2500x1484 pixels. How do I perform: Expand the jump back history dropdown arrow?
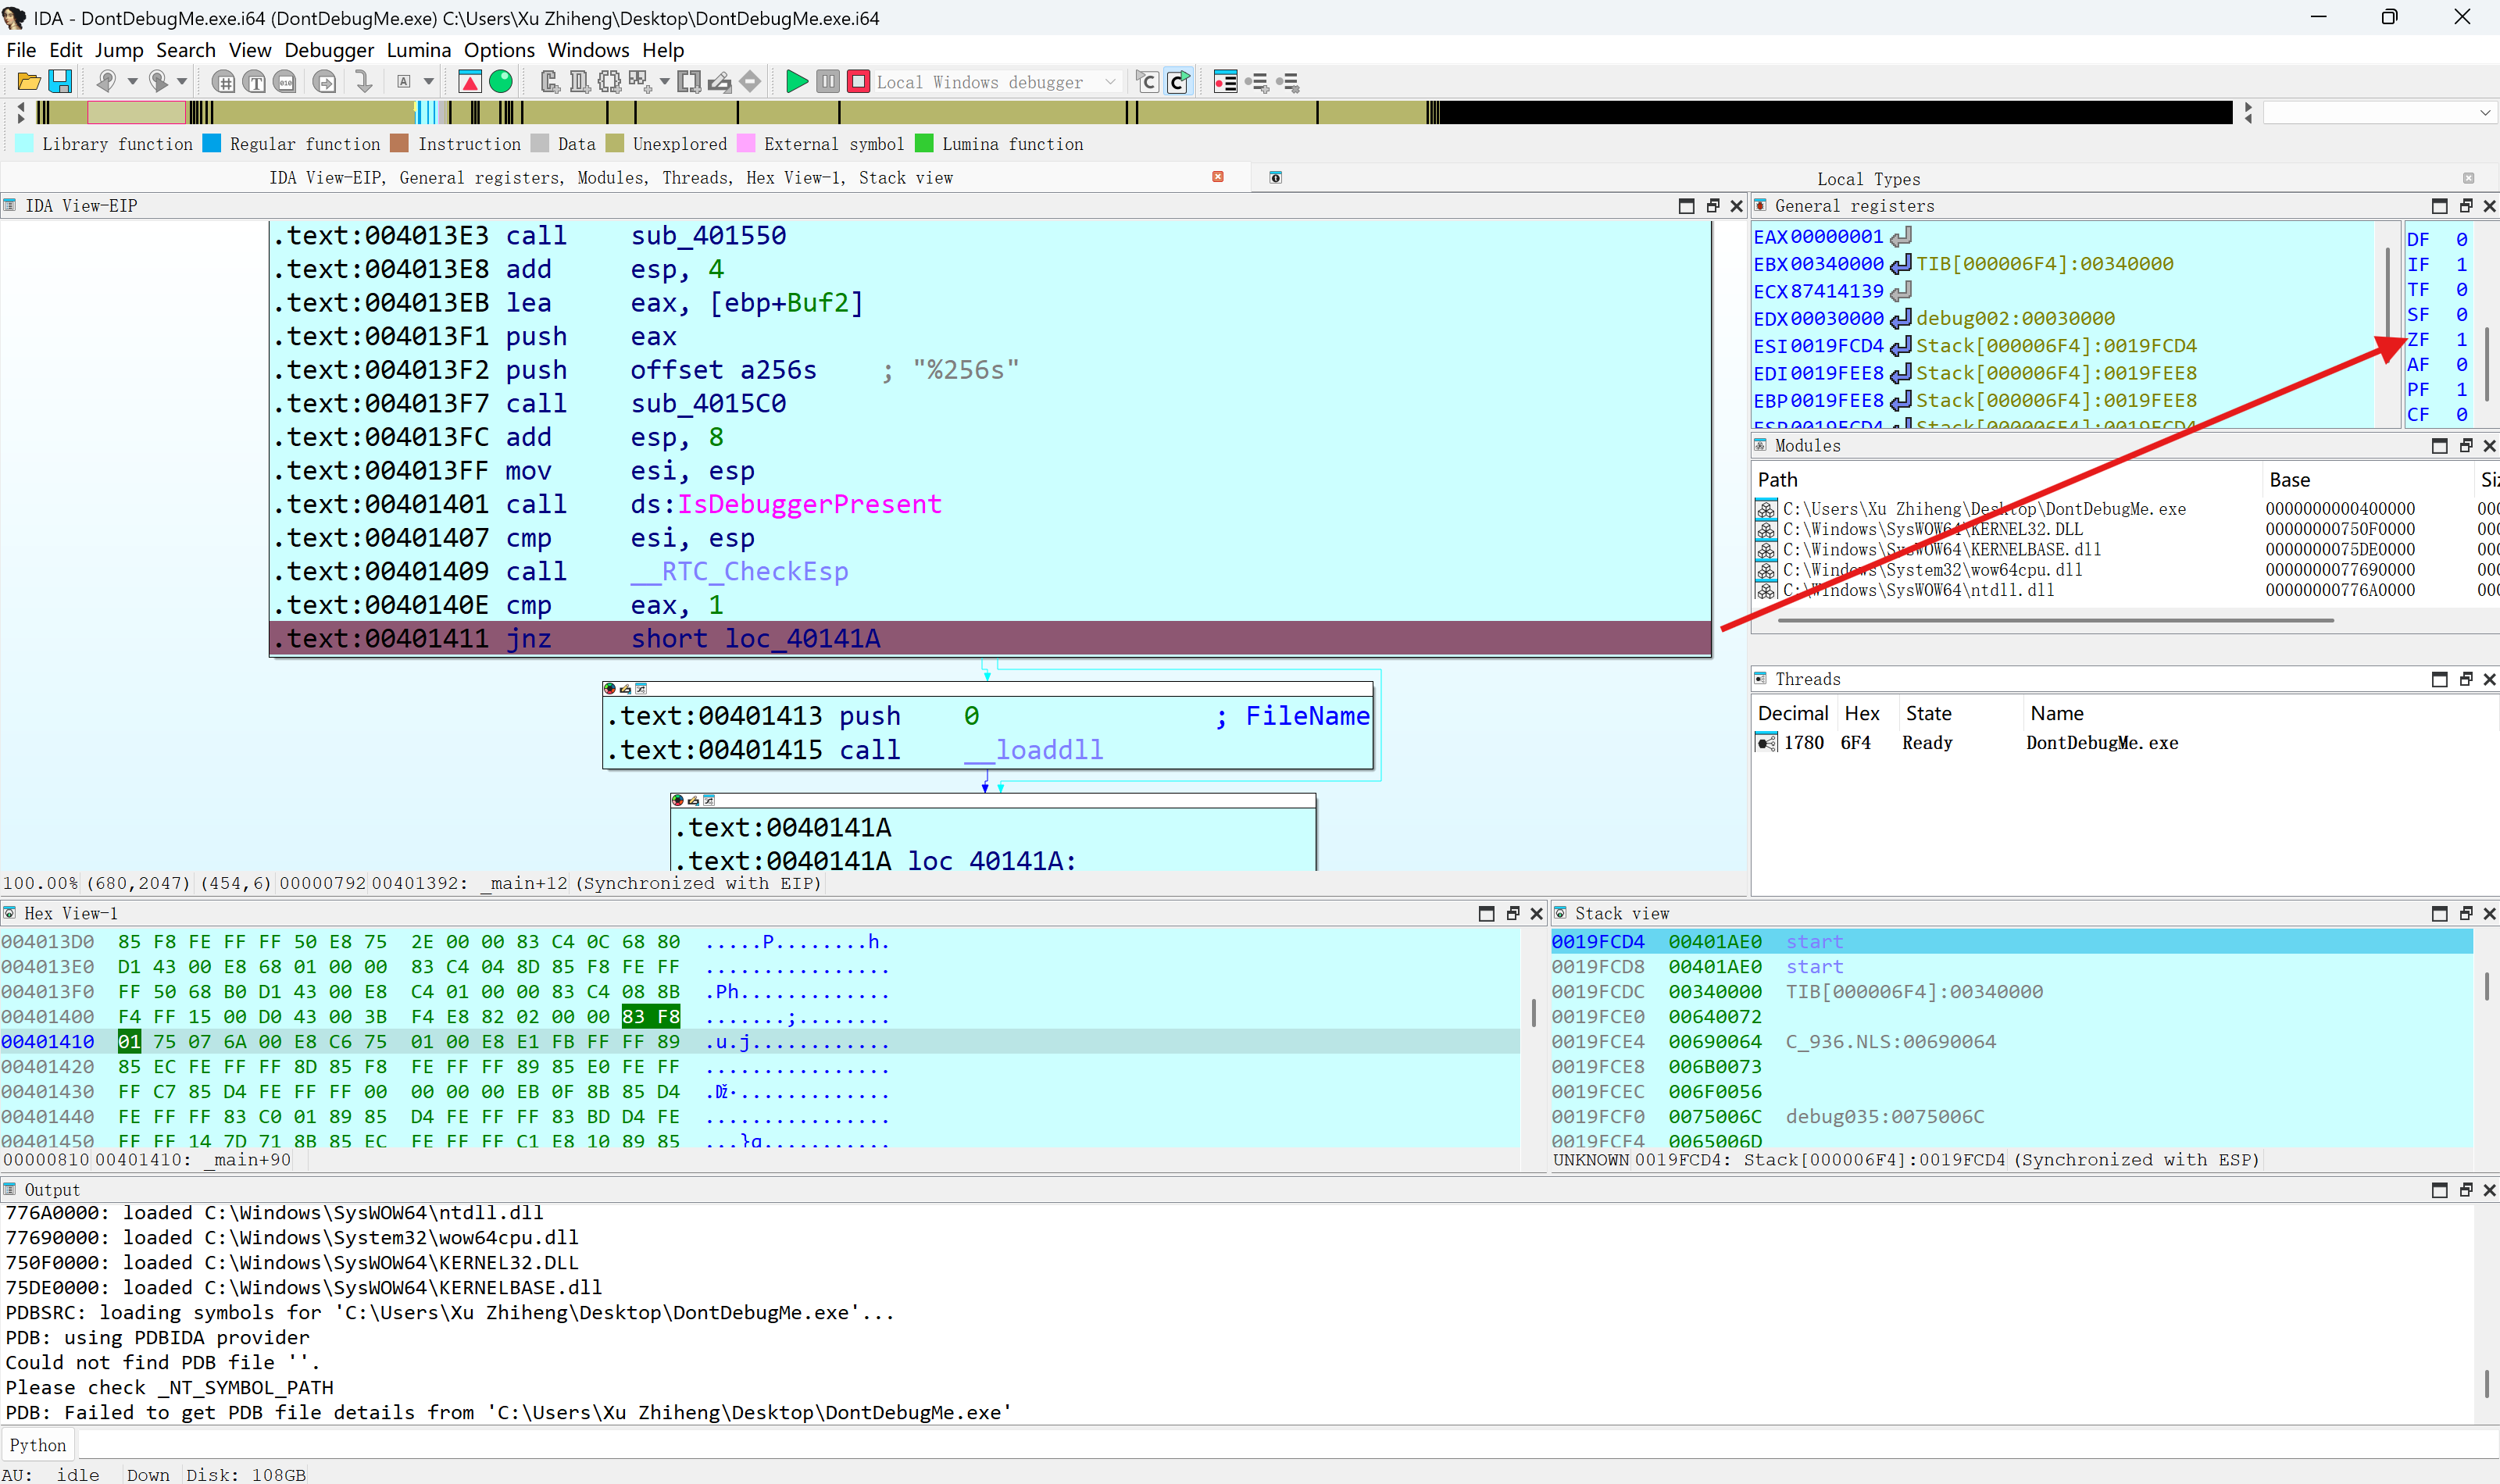[132, 82]
